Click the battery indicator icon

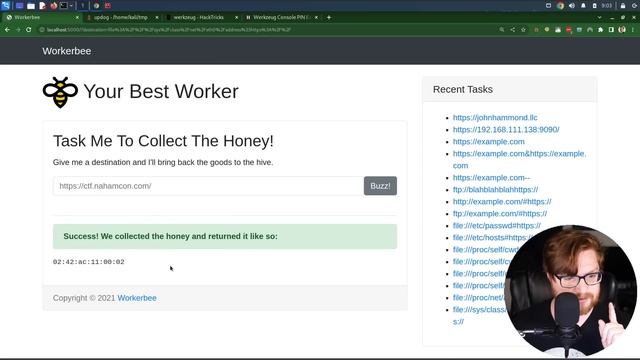pos(595,6)
